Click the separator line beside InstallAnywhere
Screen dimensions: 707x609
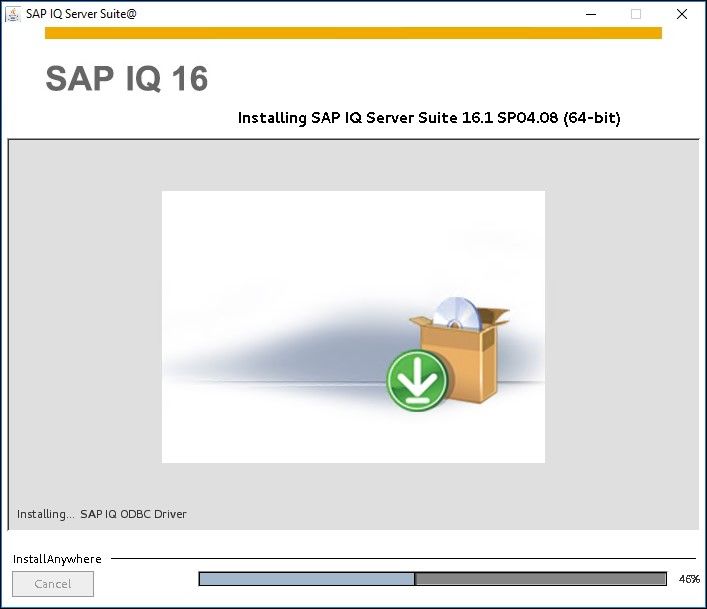pos(400,559)
